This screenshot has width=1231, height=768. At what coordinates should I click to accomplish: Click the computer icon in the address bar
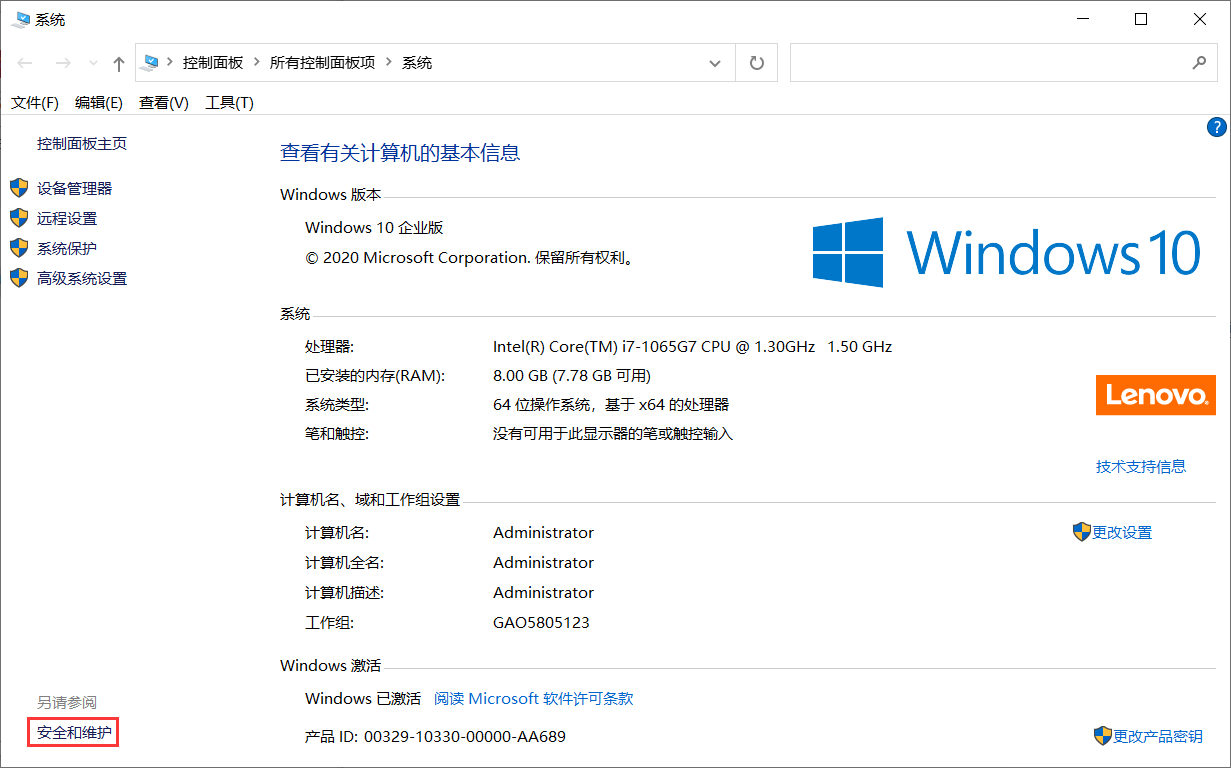(150, 62)
